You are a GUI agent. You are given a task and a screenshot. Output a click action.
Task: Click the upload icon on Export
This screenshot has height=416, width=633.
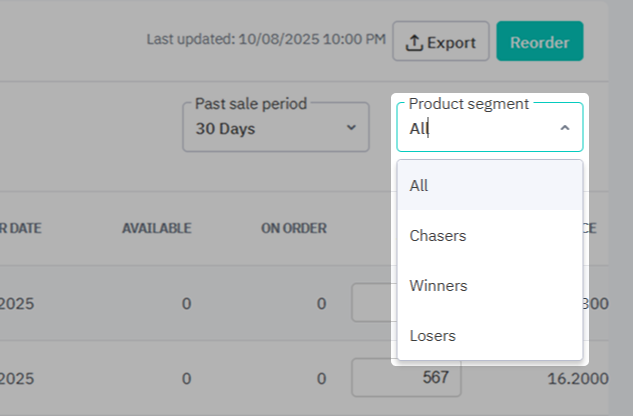414,42
